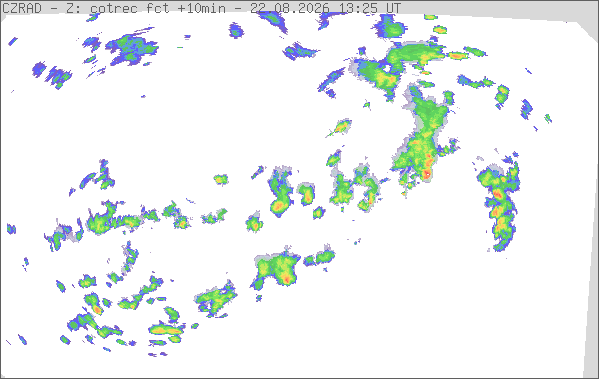Click the blue echo at the far left edge

click(x=11, y=229)
